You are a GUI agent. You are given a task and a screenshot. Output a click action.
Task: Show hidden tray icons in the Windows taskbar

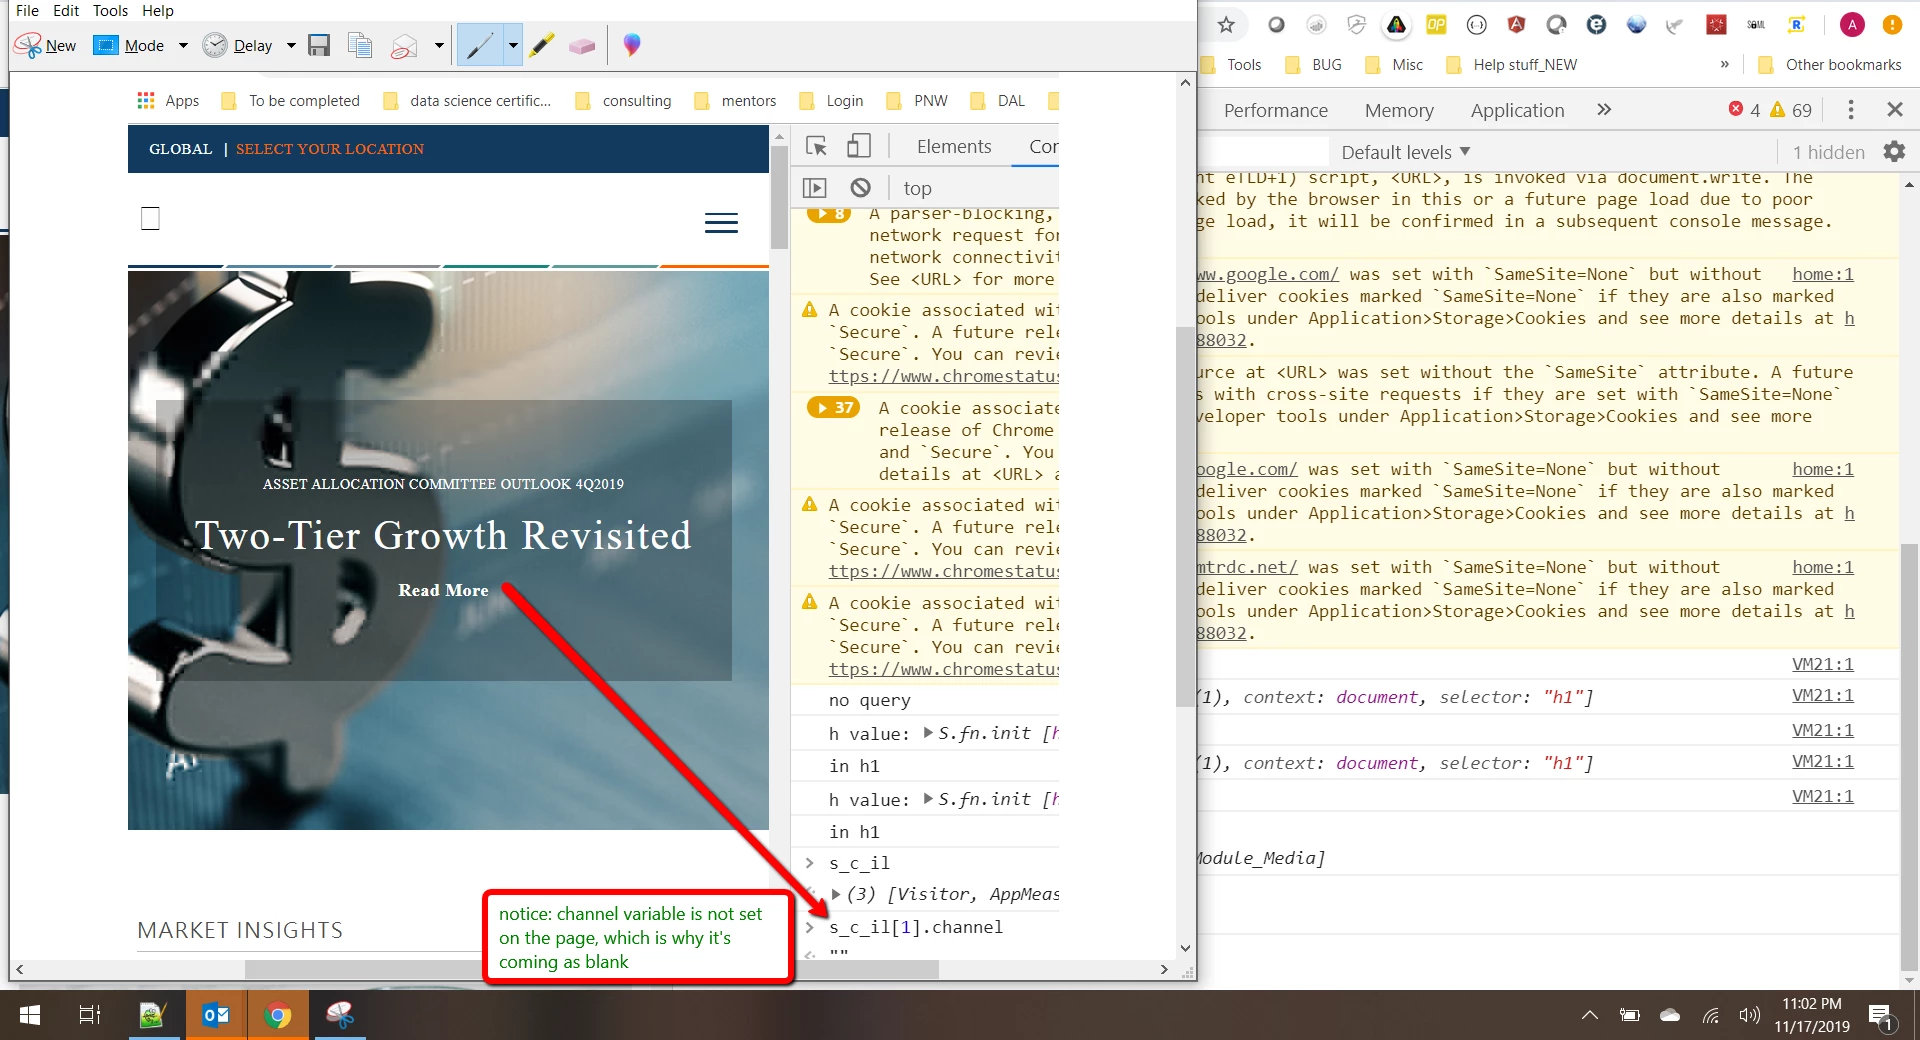(1590, 1016)
